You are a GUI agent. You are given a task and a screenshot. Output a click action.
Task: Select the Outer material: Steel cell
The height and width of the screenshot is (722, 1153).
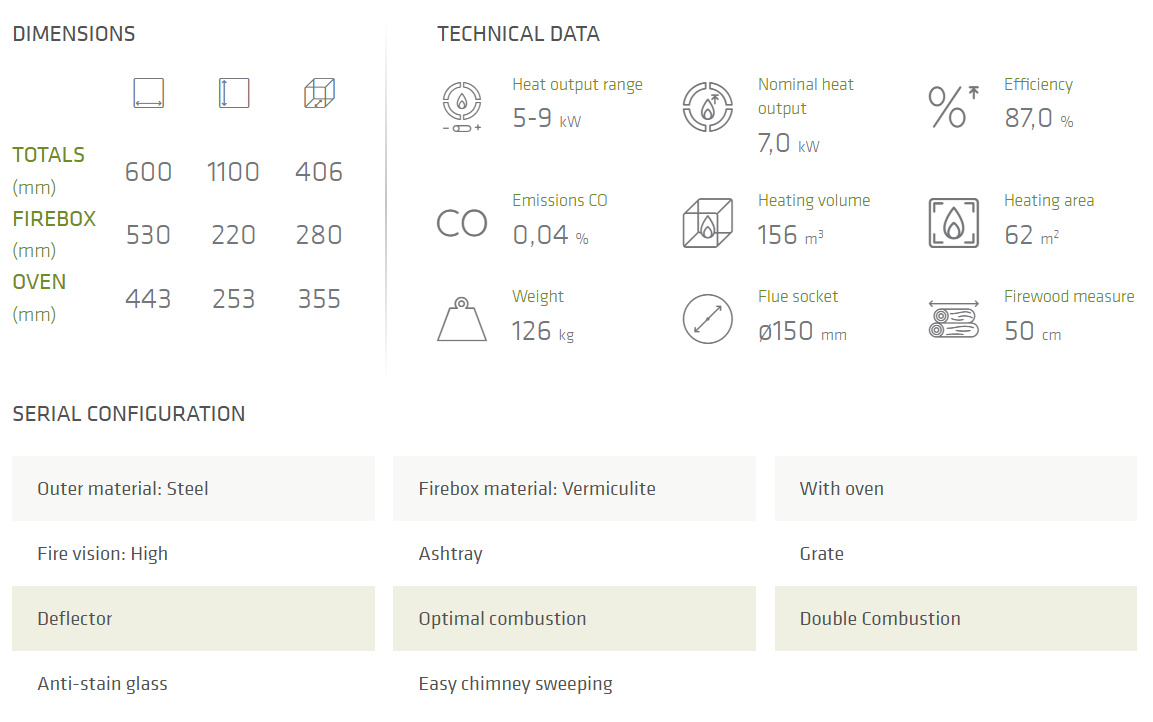pyautogui.click(x=193, y=489)
